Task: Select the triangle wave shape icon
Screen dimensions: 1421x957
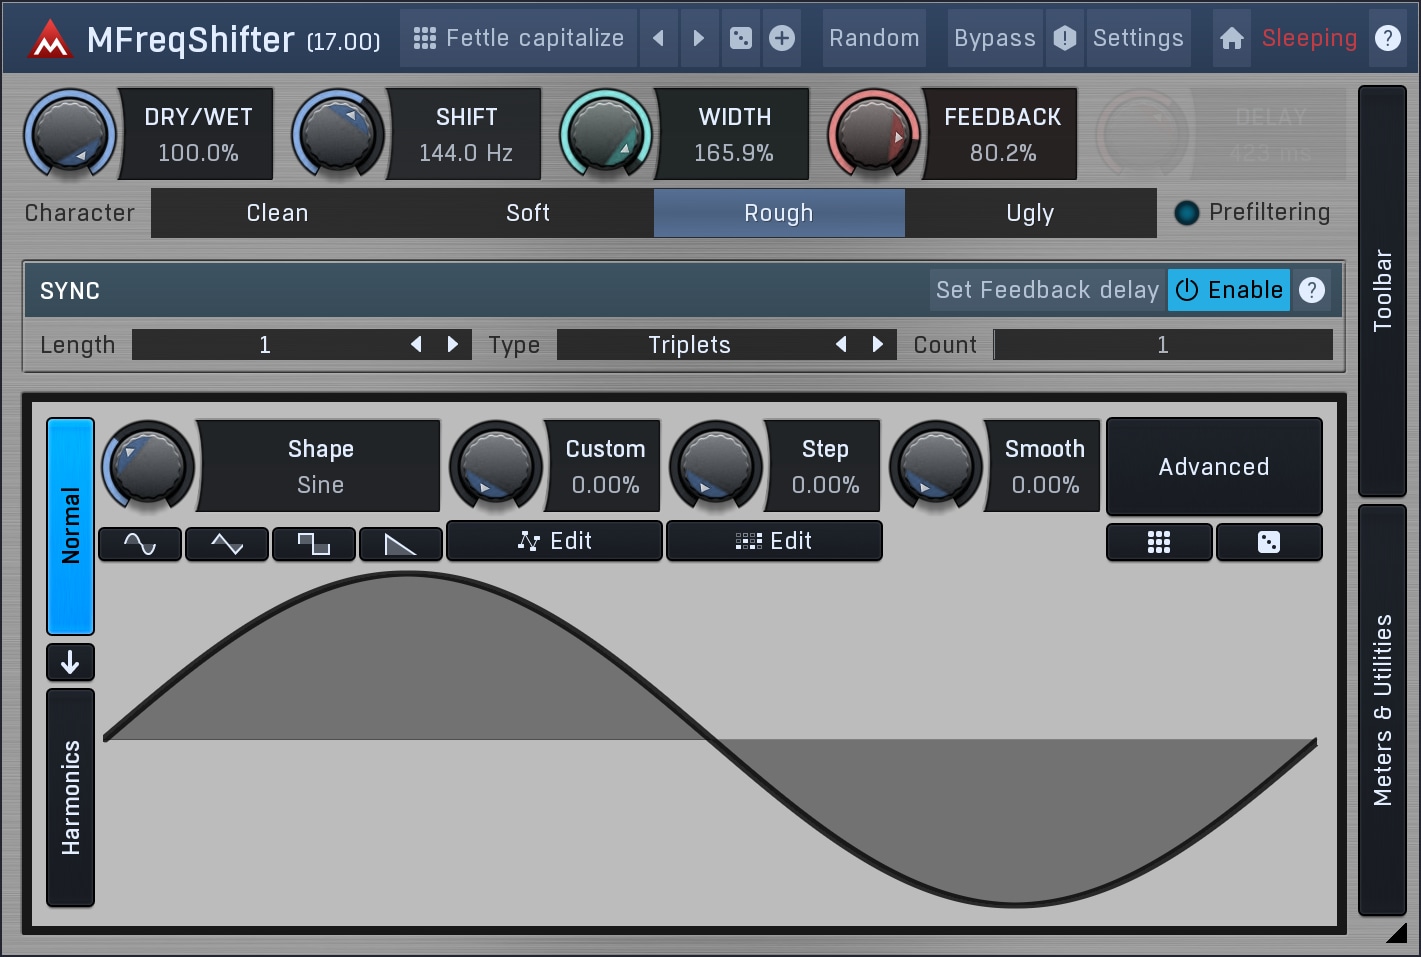Action: (227, 544)
